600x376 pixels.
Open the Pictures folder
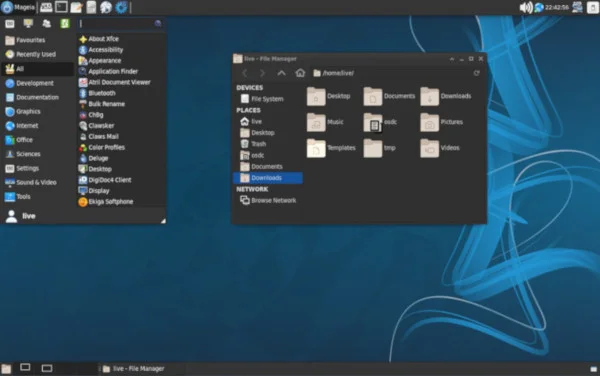click(429, 122)
